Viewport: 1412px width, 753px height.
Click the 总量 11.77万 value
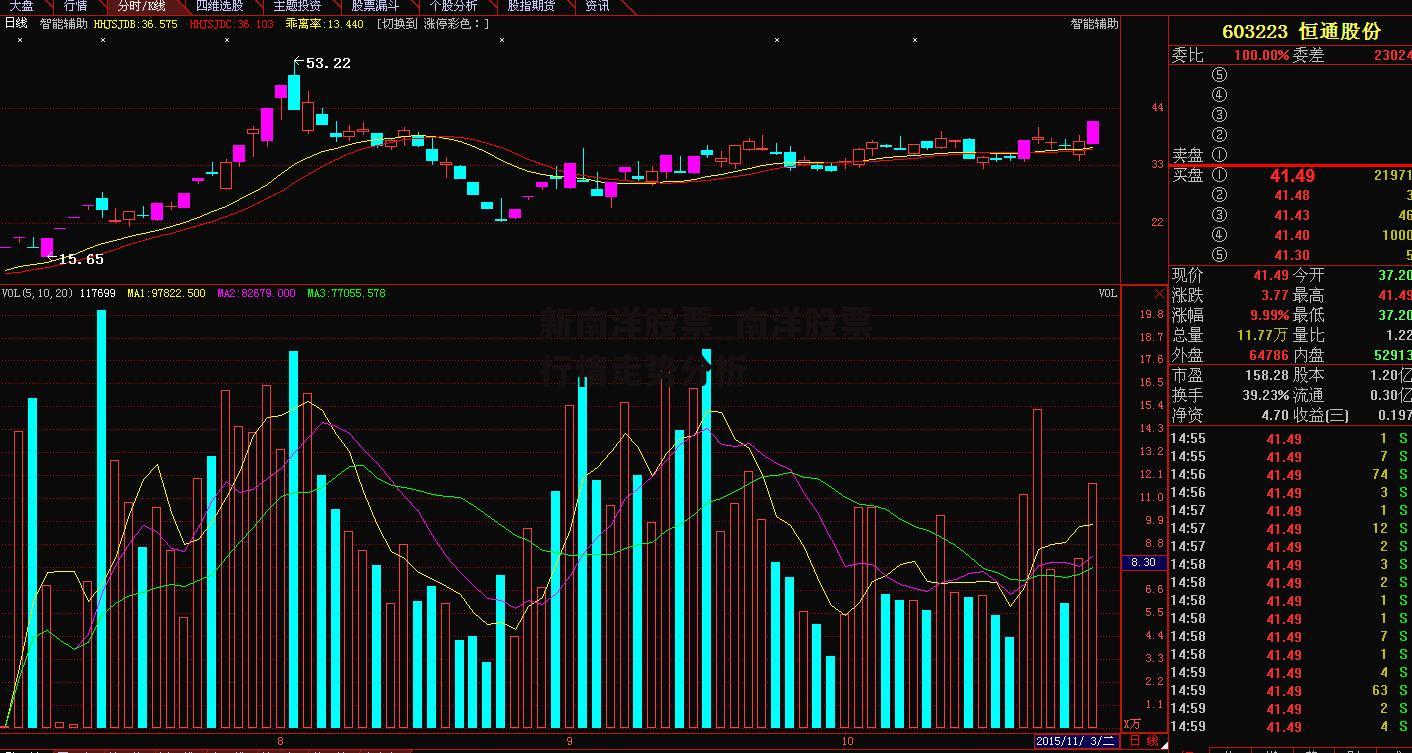pyautogui.click(x=1262, y=335)
